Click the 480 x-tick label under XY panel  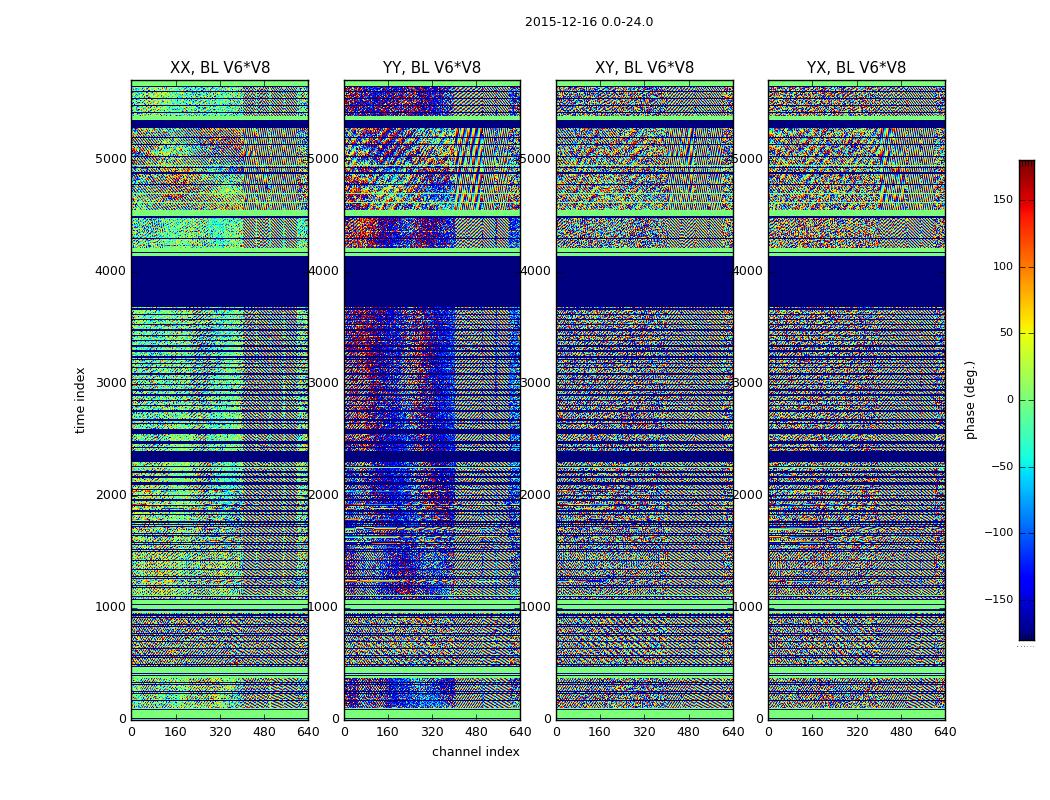point(688,732)
